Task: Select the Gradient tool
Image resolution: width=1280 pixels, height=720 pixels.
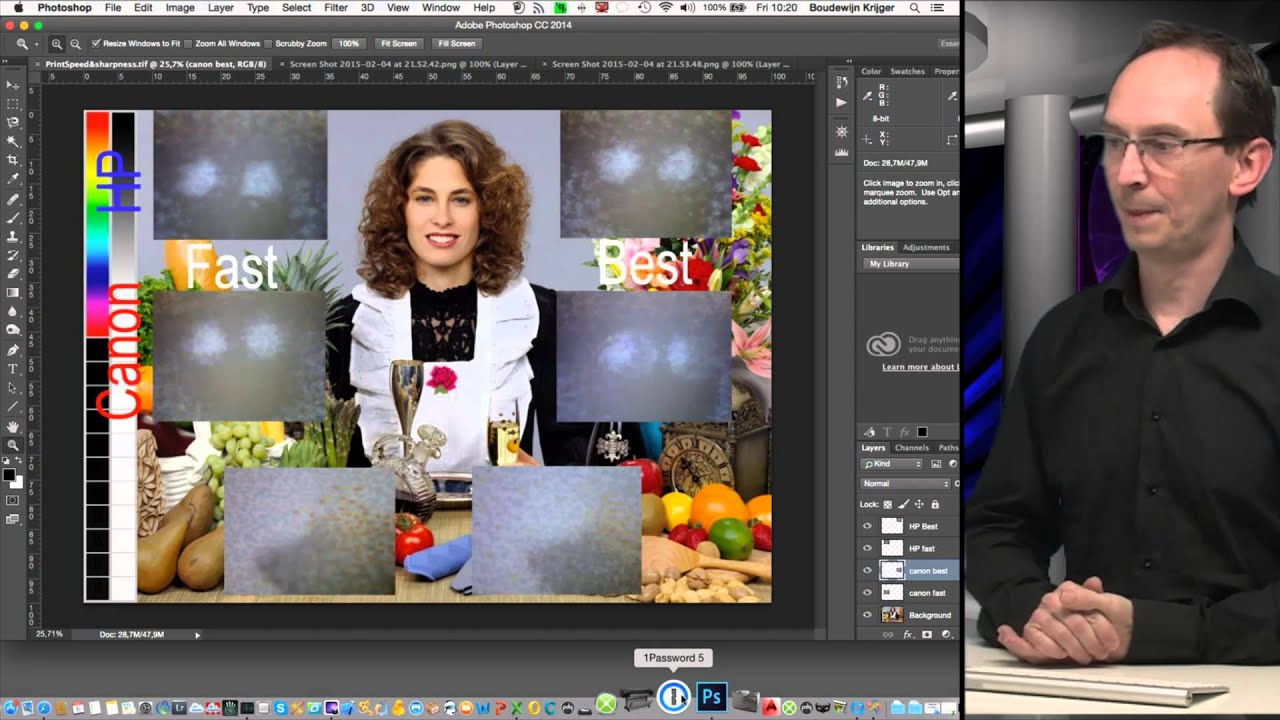Action: tap(13, 292)
